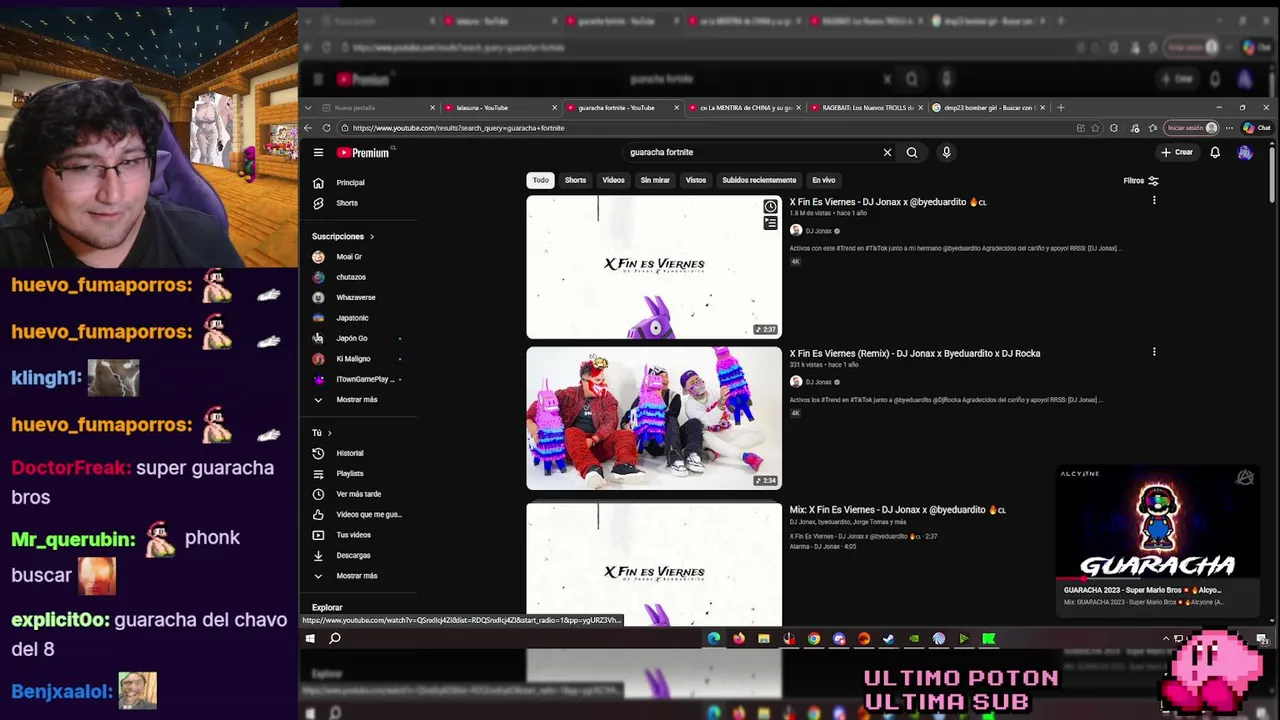The width and height of the screenshot is (1280, 720).
Task: Select the Shorts filter chip
Action: tap(575, 180)
